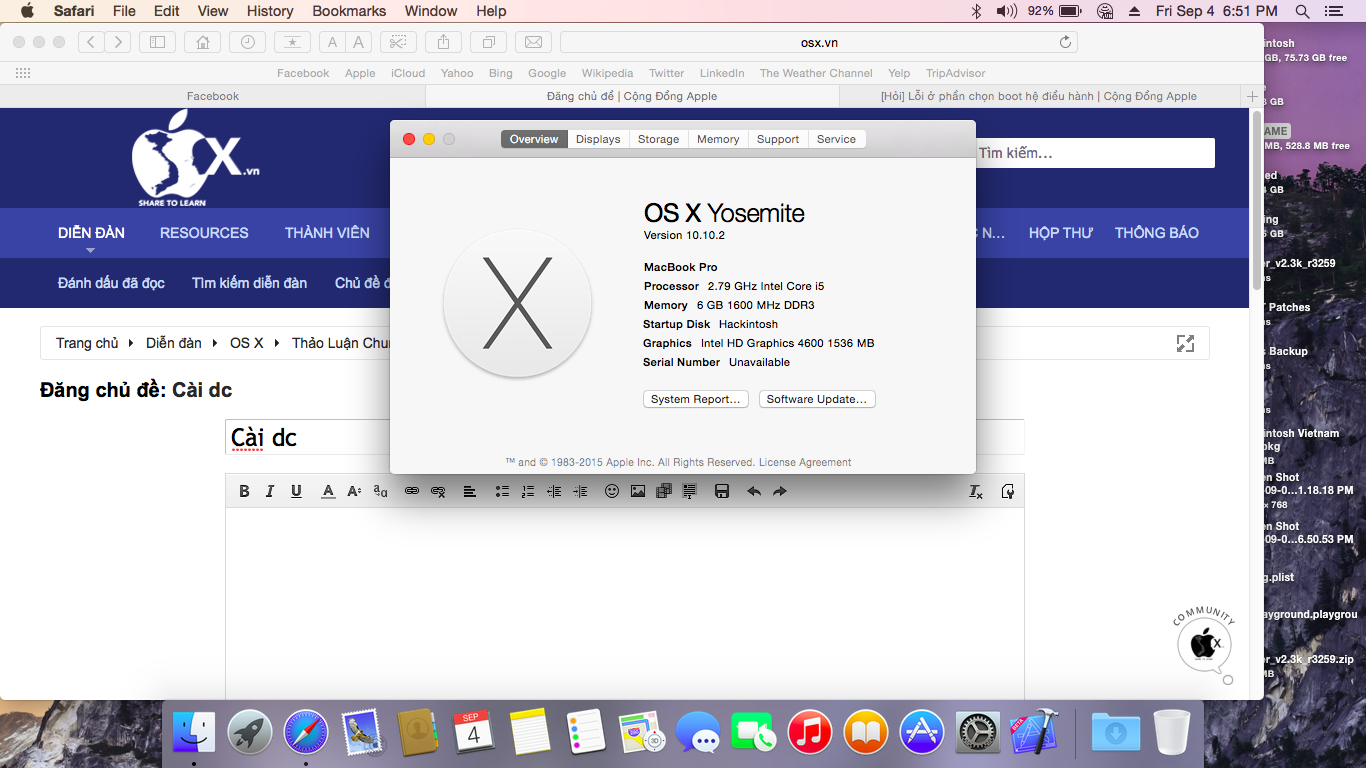Open the Support tab in About This Mac
The image size is (1366, 768).
click(x=778, y=139)
